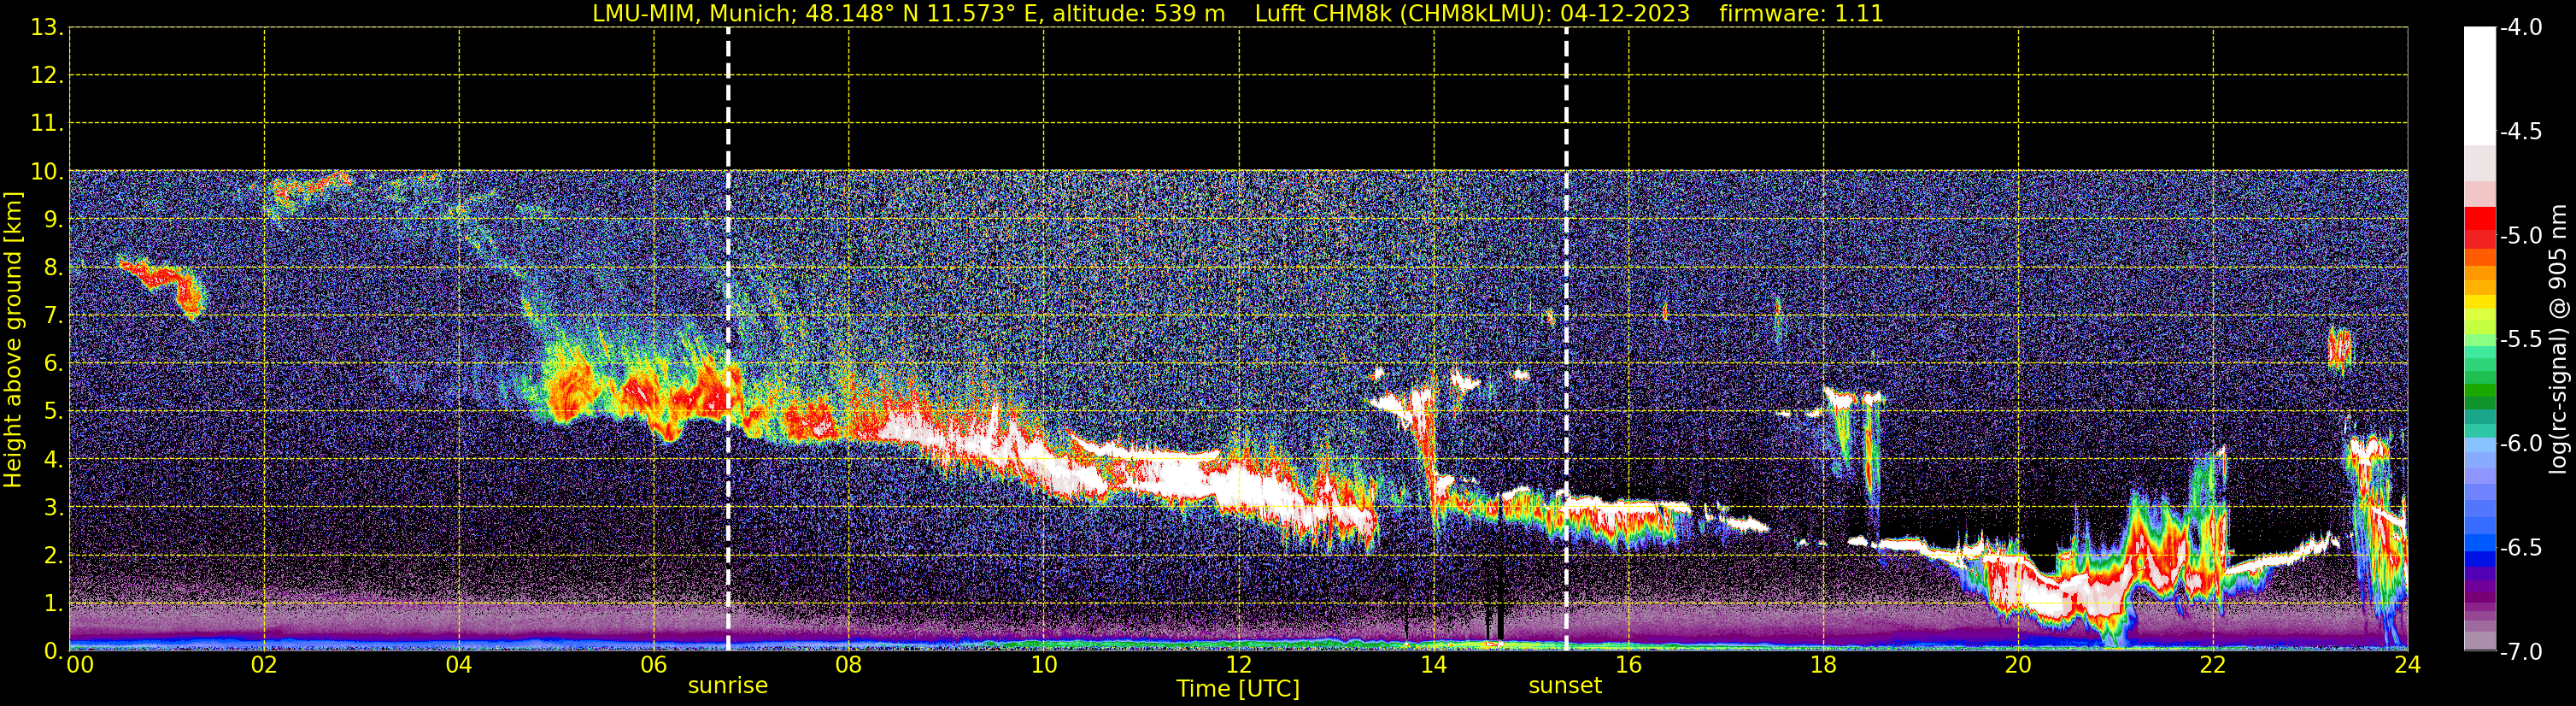Click the white segment of the colorbar
Viewport: 2576px width, 706px height.
point(2479,86)
